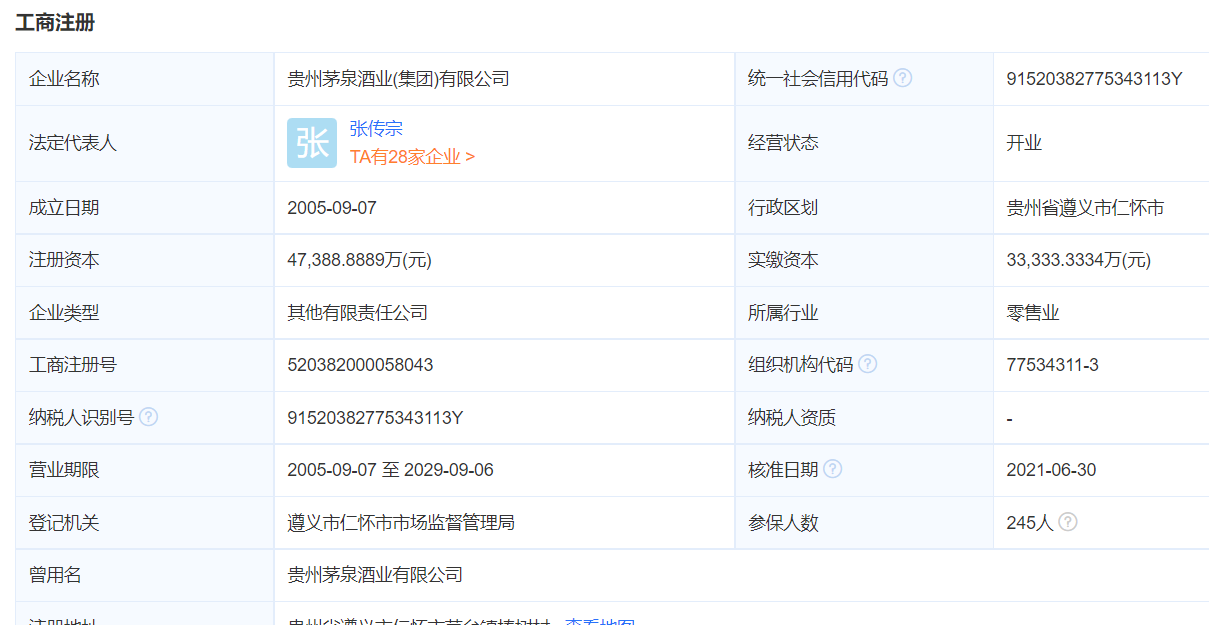Click the 成立日期 label cell
Viewport: 1209px width, 625px height.
pos(145,208)
